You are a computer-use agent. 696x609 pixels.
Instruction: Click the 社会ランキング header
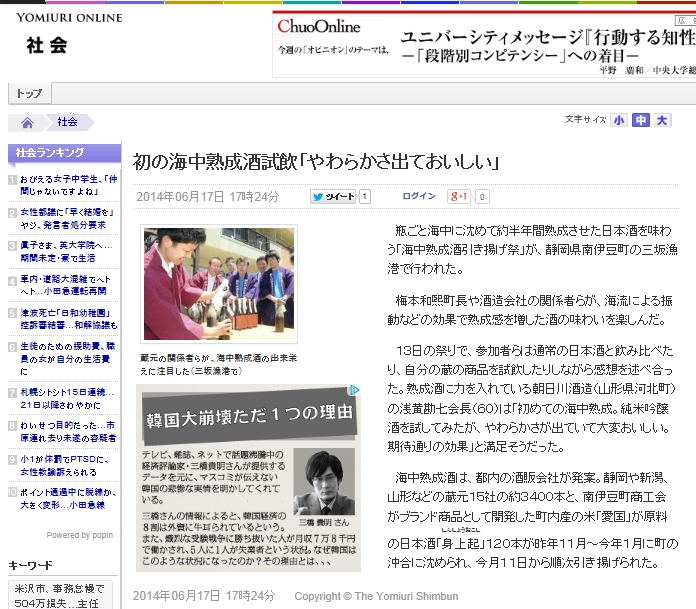click(64, 153)
